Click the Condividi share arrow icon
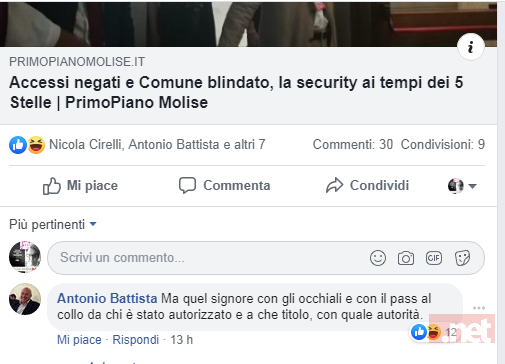 [334, 185]
